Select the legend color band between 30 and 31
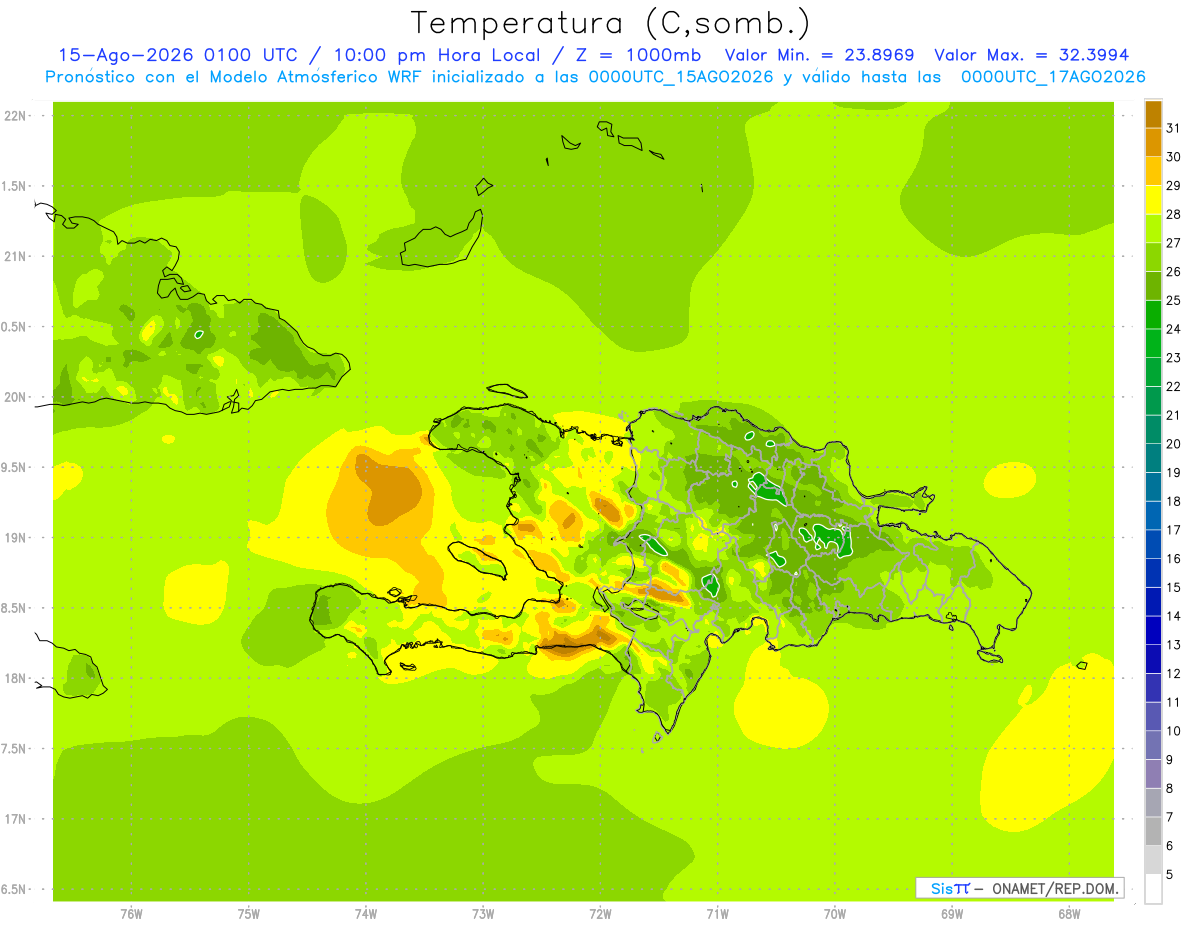The height and width of the screenshot is (927, 1200). [x=1153, y=142]
